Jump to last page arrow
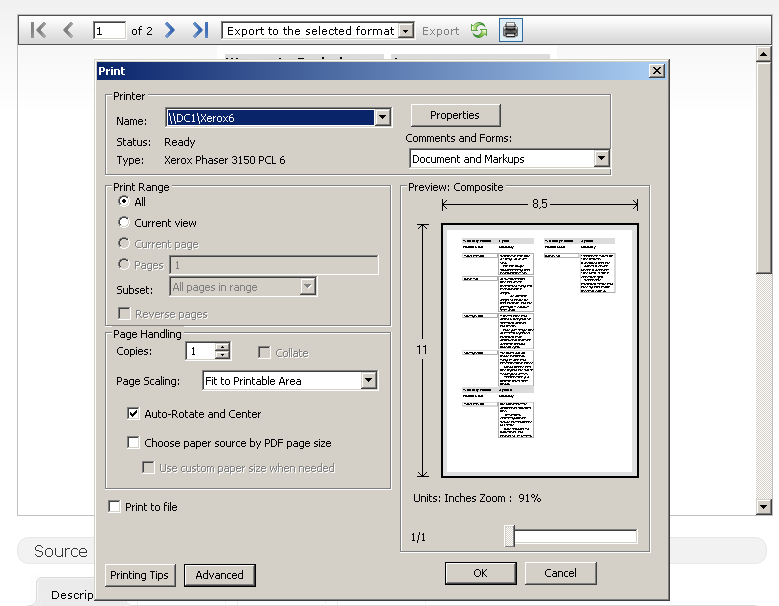Viewport: 779px width, 606px height. (x=200, y=30)
